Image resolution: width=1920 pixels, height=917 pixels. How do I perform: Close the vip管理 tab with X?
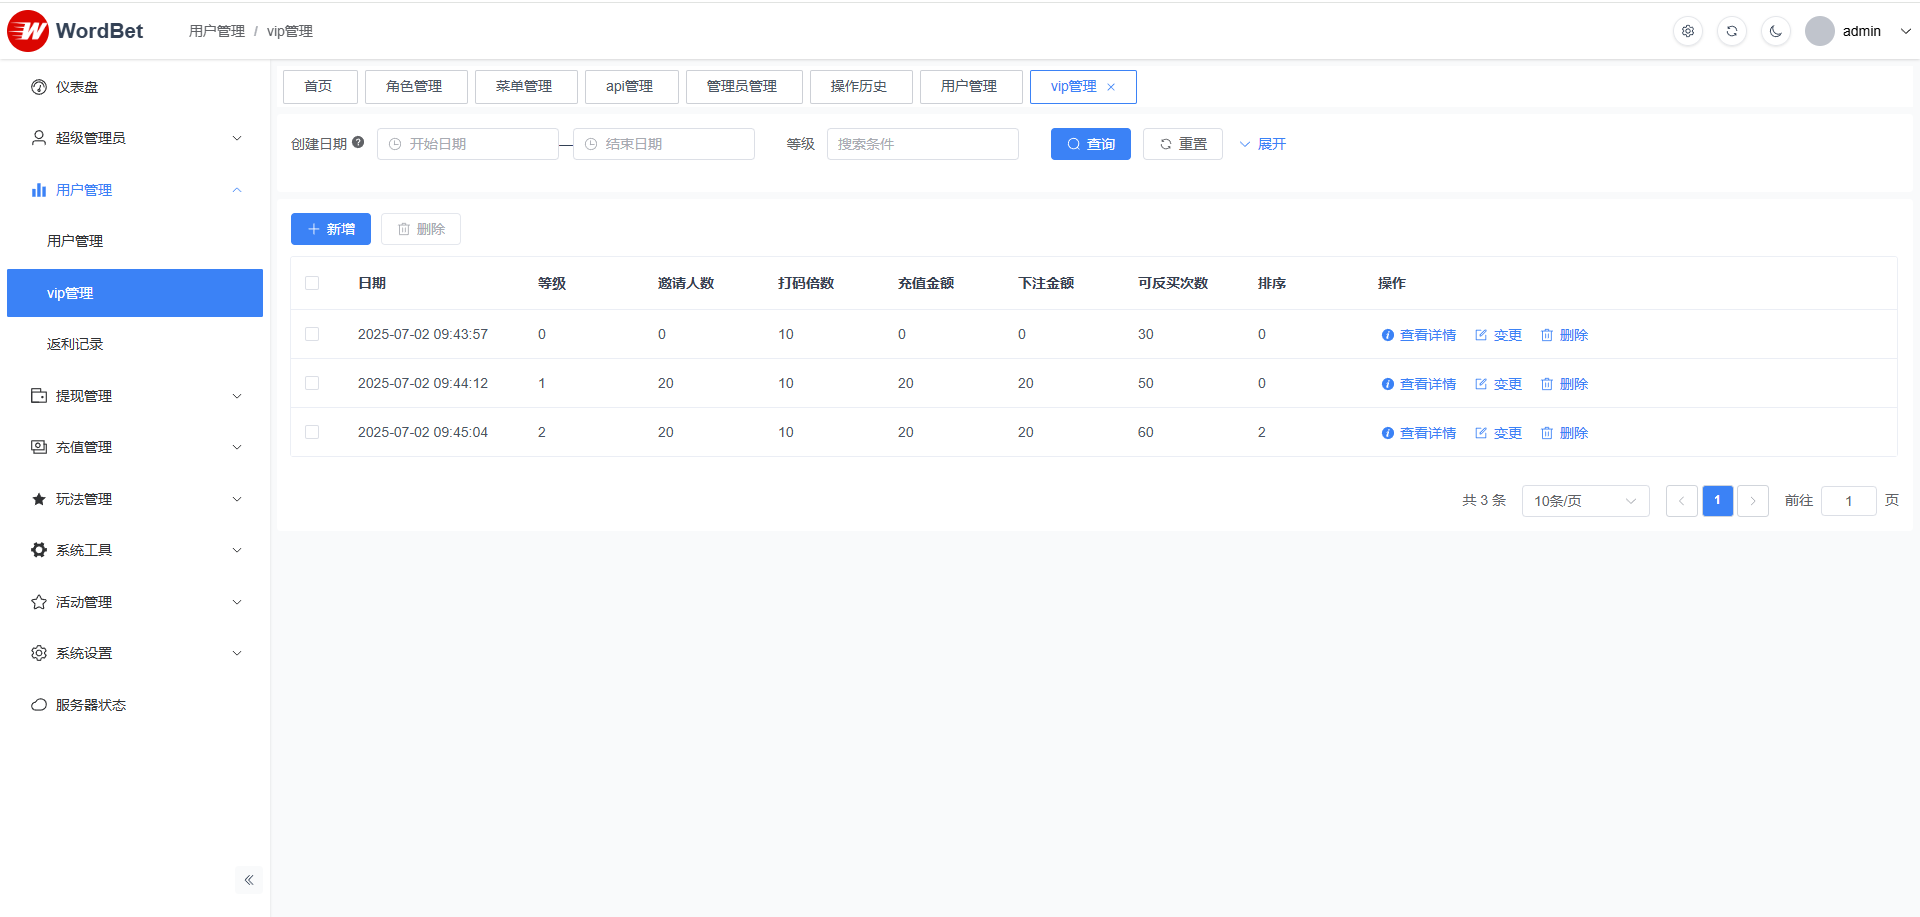1111,87
